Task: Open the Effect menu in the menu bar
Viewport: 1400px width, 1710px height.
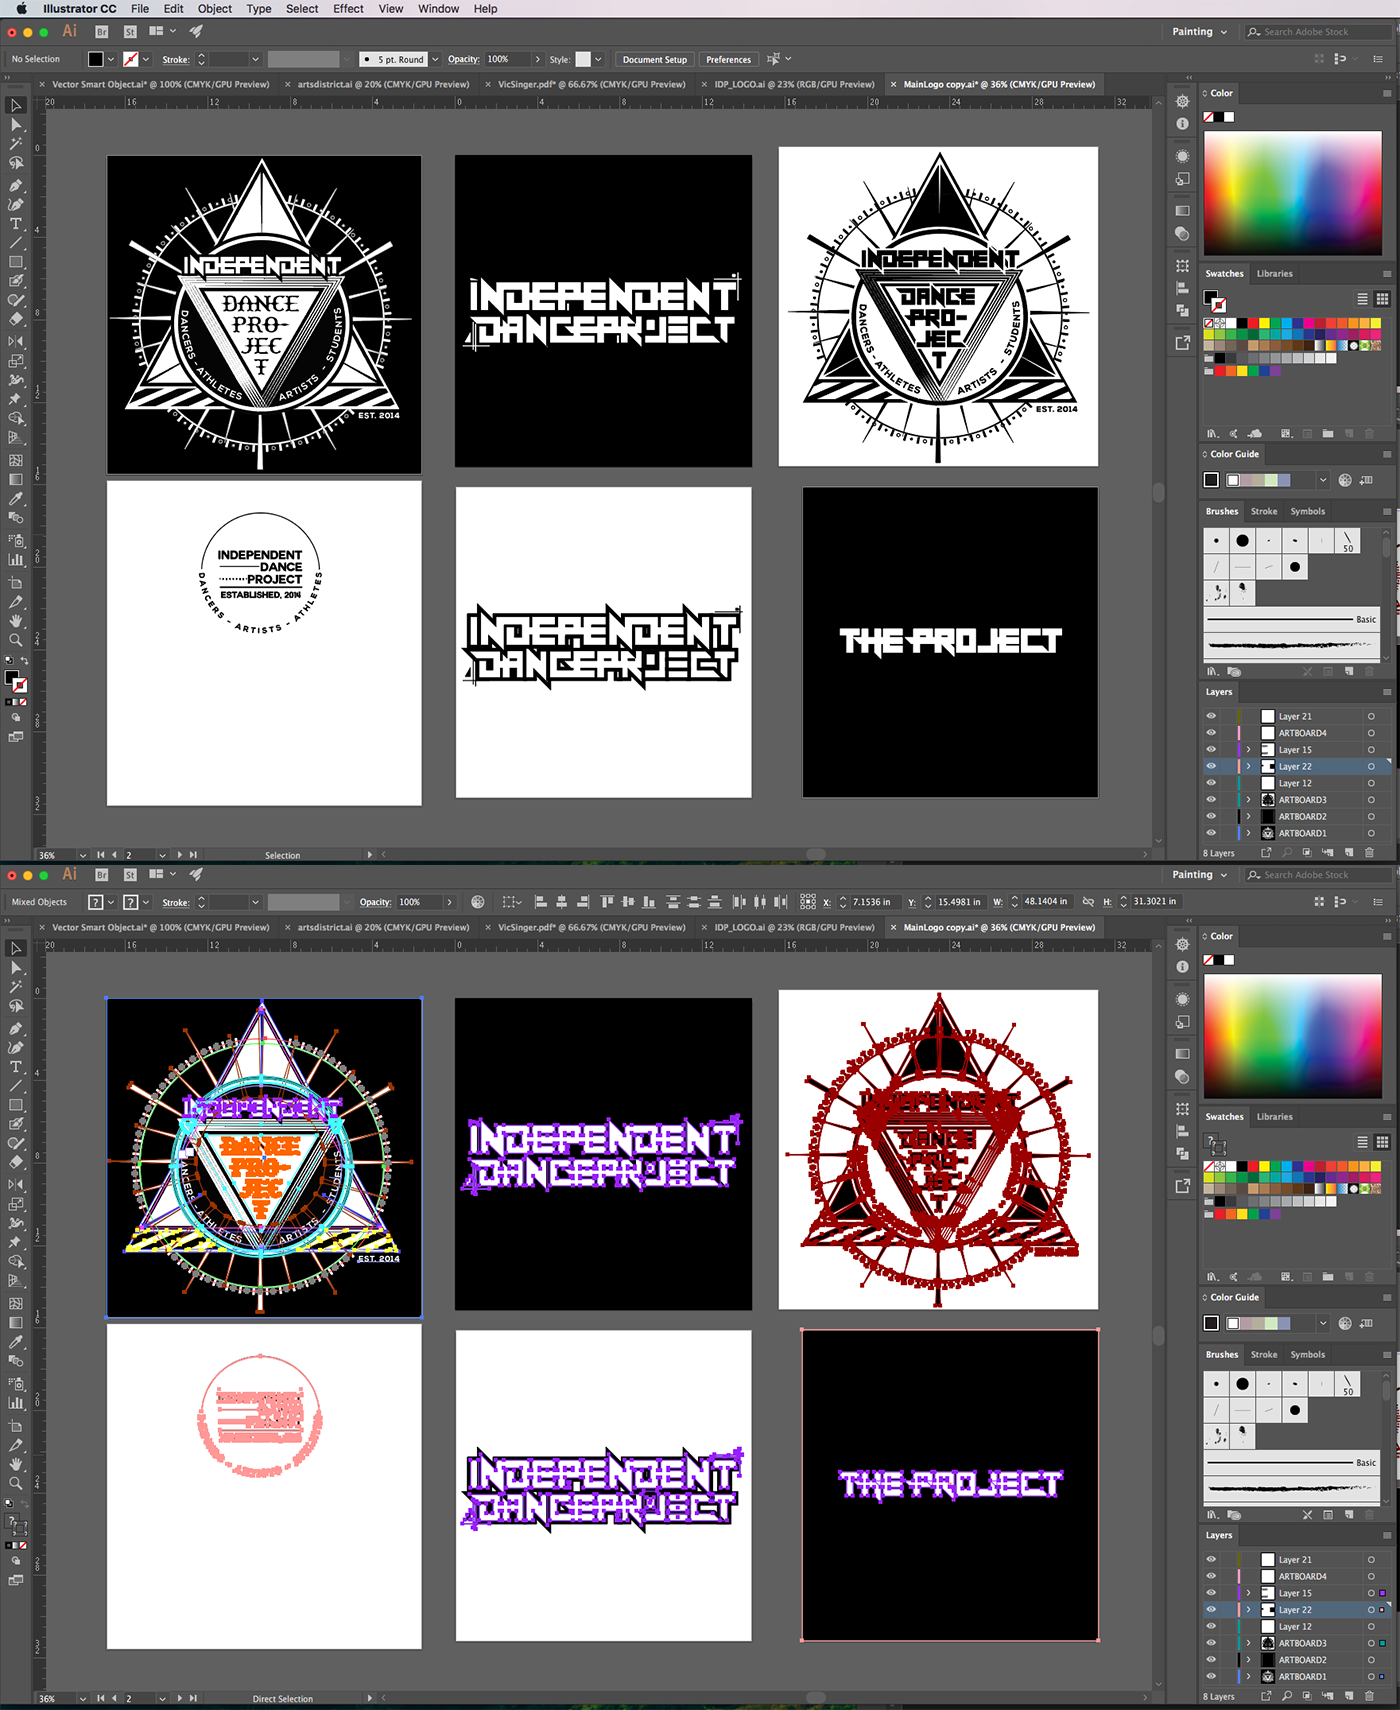Action: click(x=348, y=9)
